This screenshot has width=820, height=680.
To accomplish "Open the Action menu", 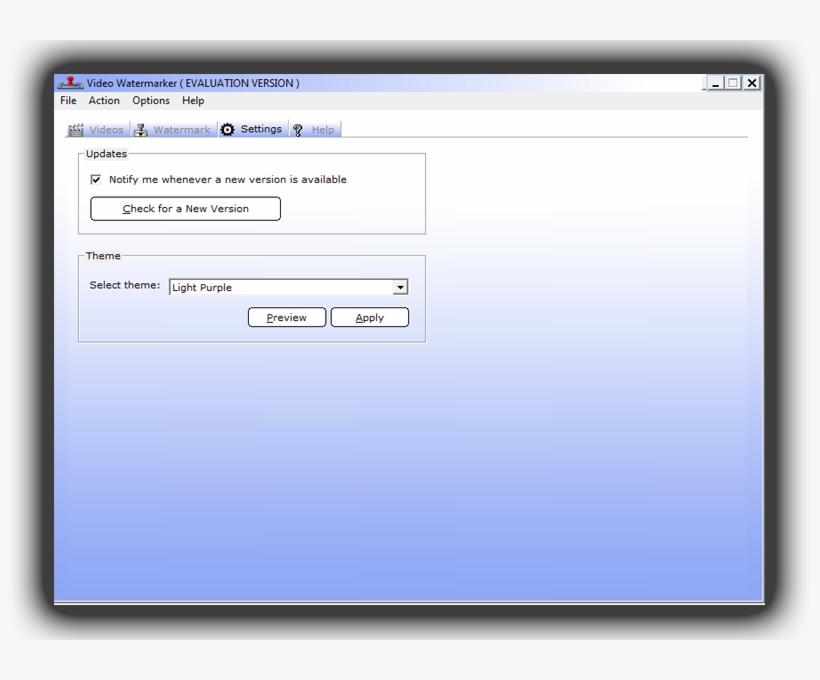I will (x=104, y=101).
